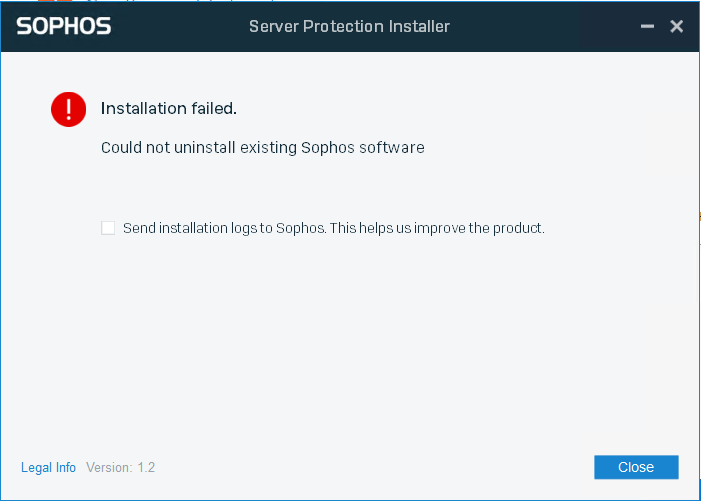The height and width of the screenshot is (501, 701).
Task: Click the "Server Protection Installer" window title
Action: (x=349, y=26)
